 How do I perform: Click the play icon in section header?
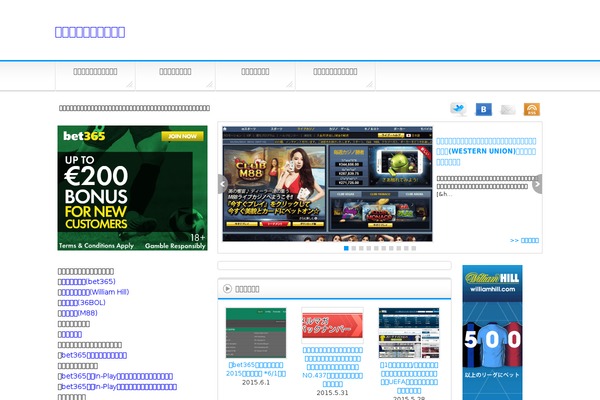tap(227, 289)
